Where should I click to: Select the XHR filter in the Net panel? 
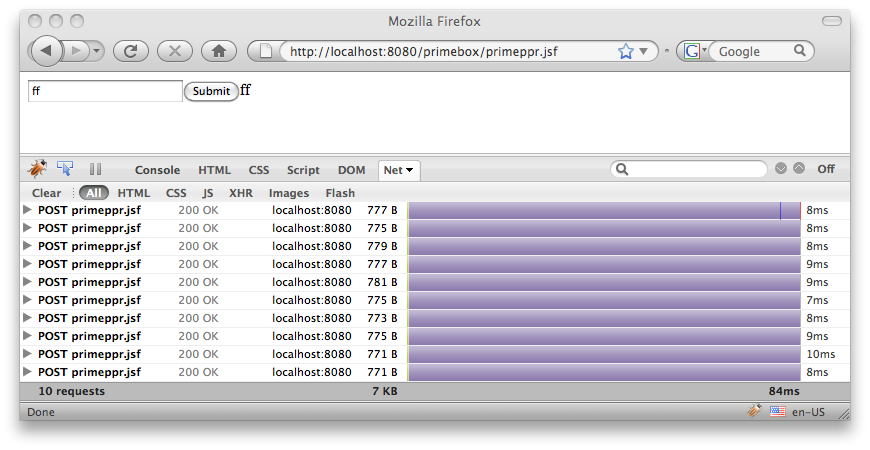tap(240, 193)
